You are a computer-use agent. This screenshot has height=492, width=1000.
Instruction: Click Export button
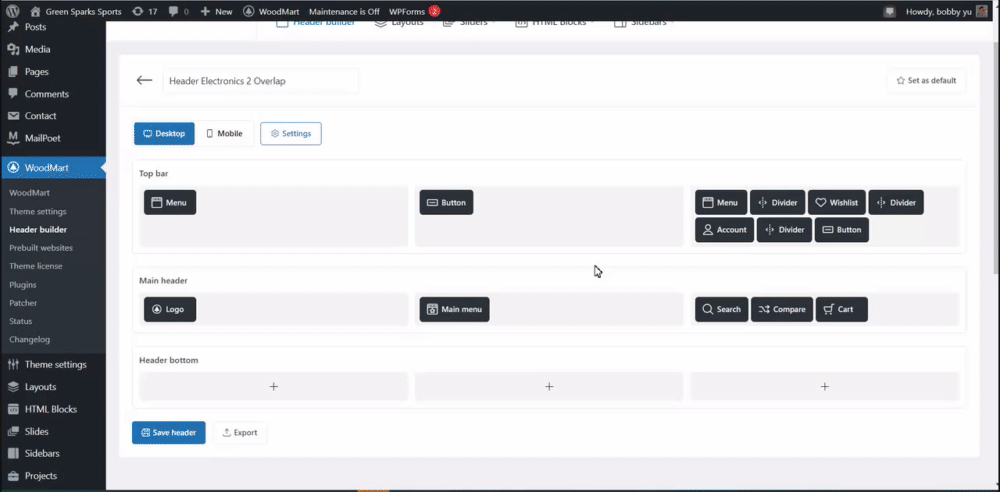click(240, 433)
